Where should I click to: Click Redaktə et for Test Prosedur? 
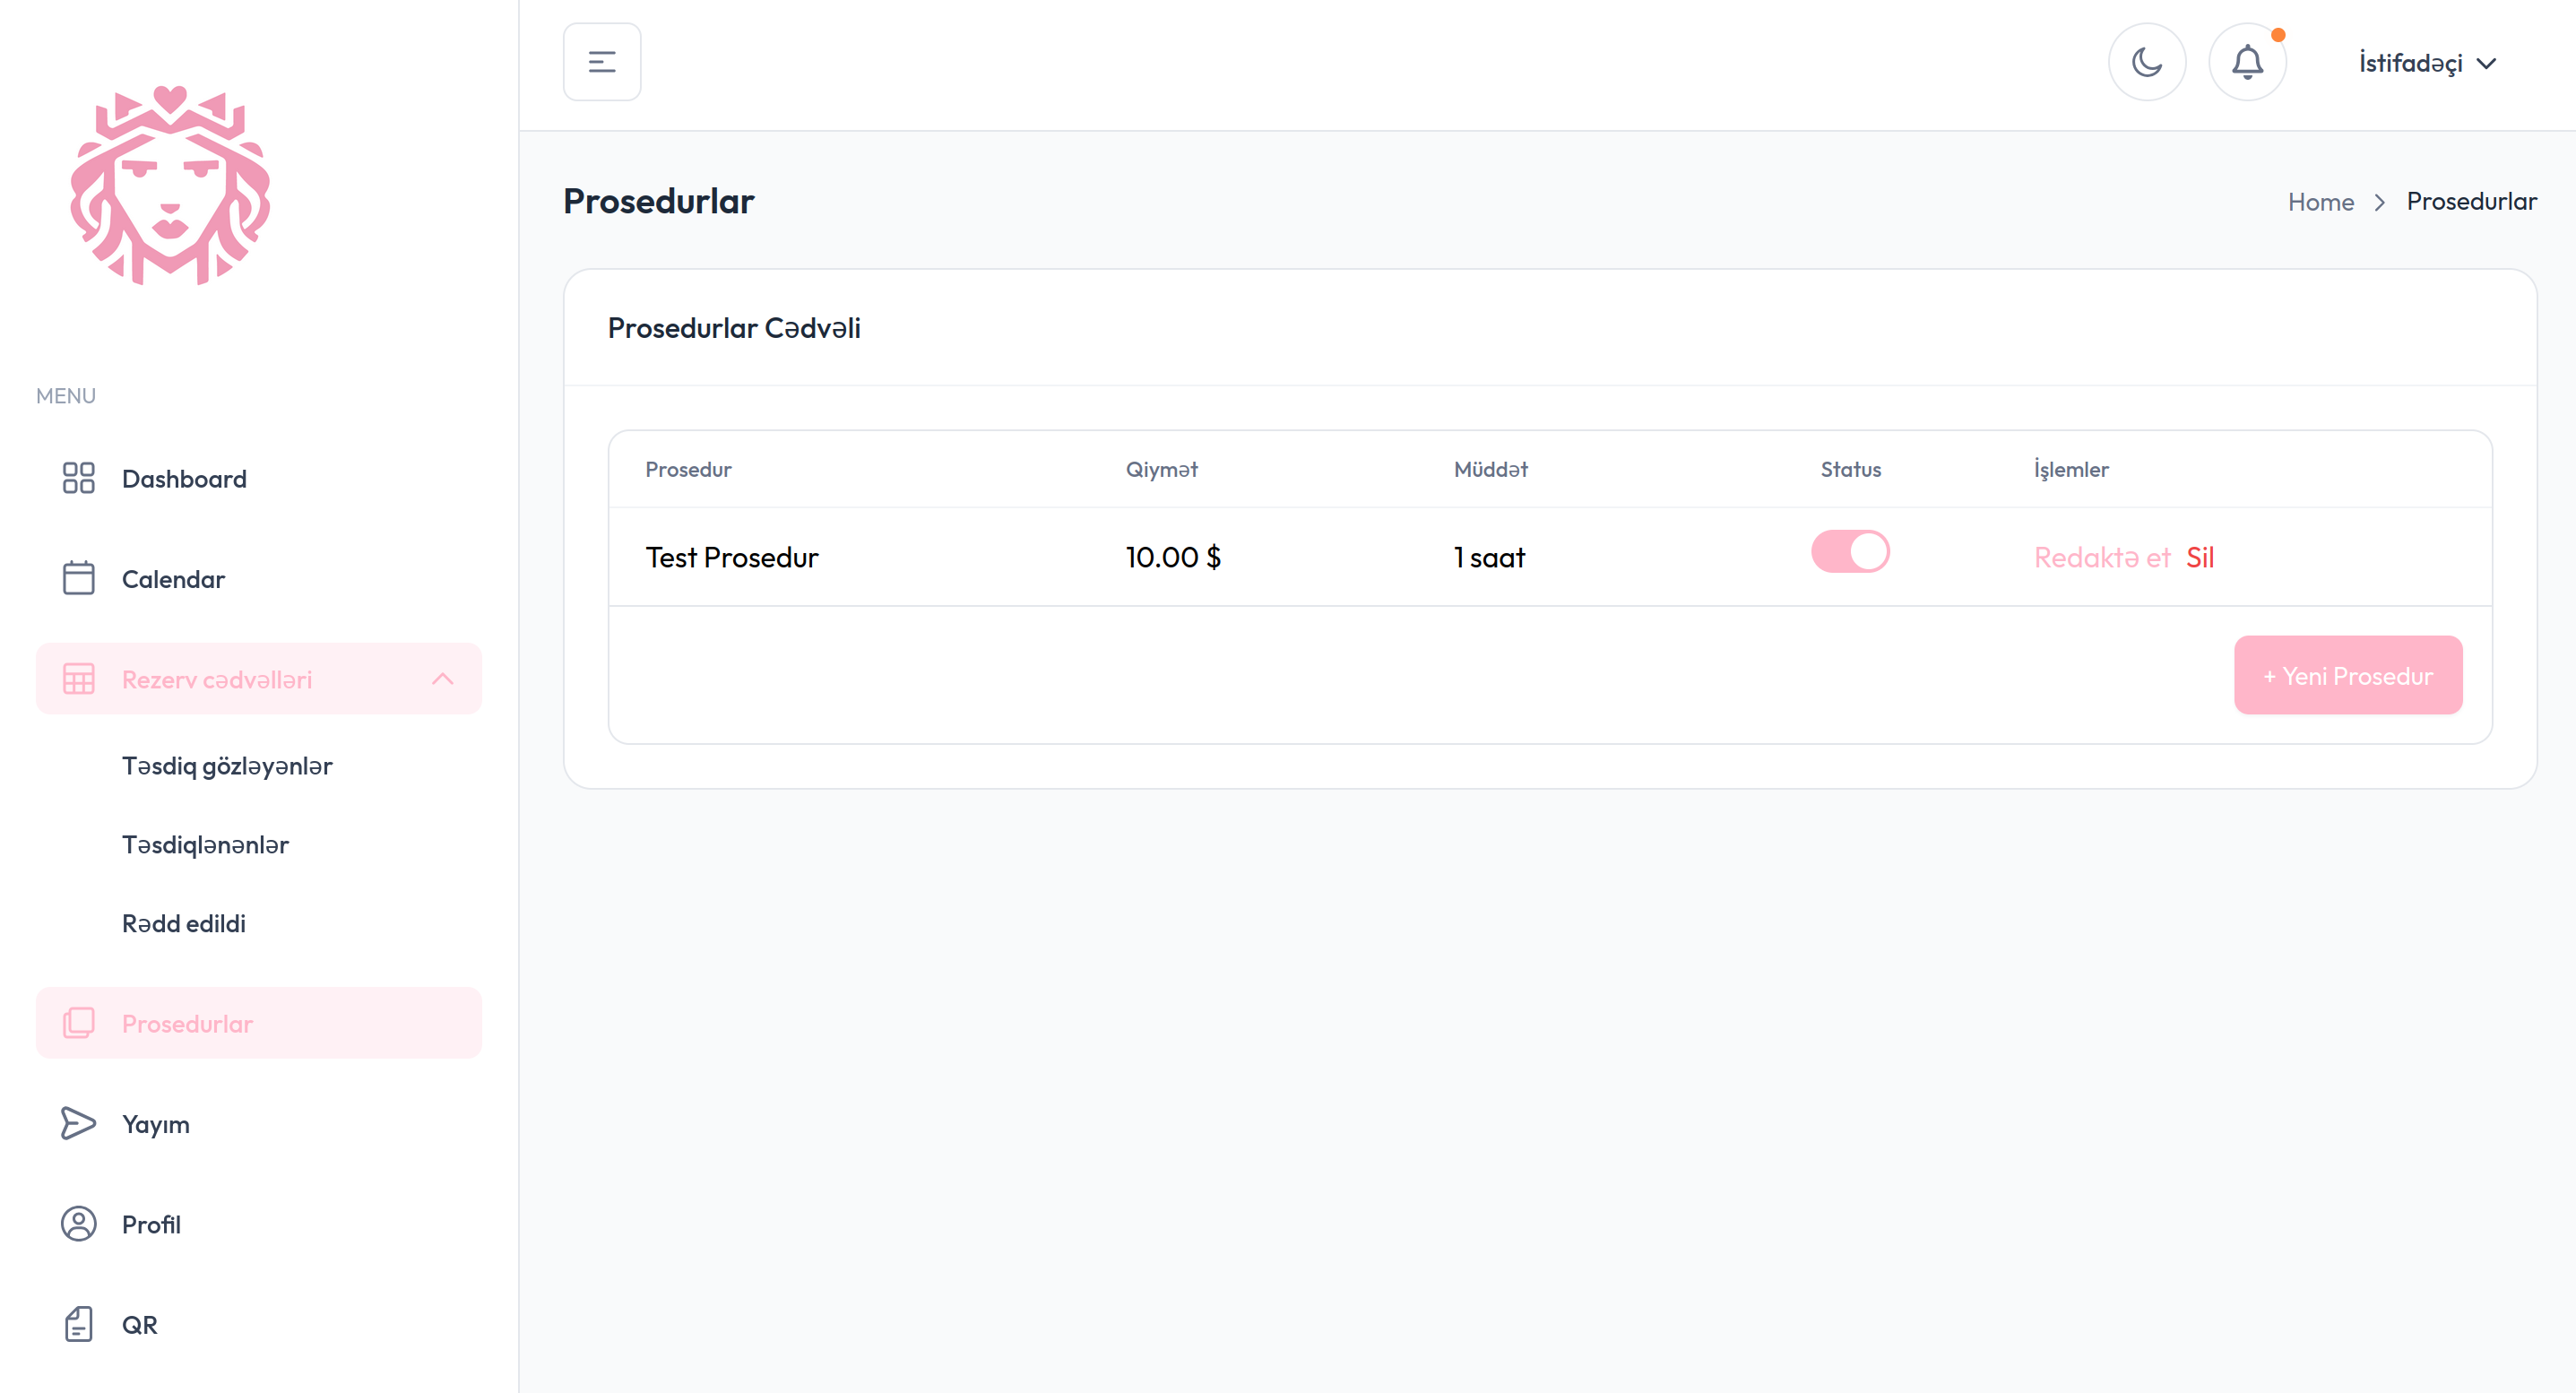(2101, 557)
